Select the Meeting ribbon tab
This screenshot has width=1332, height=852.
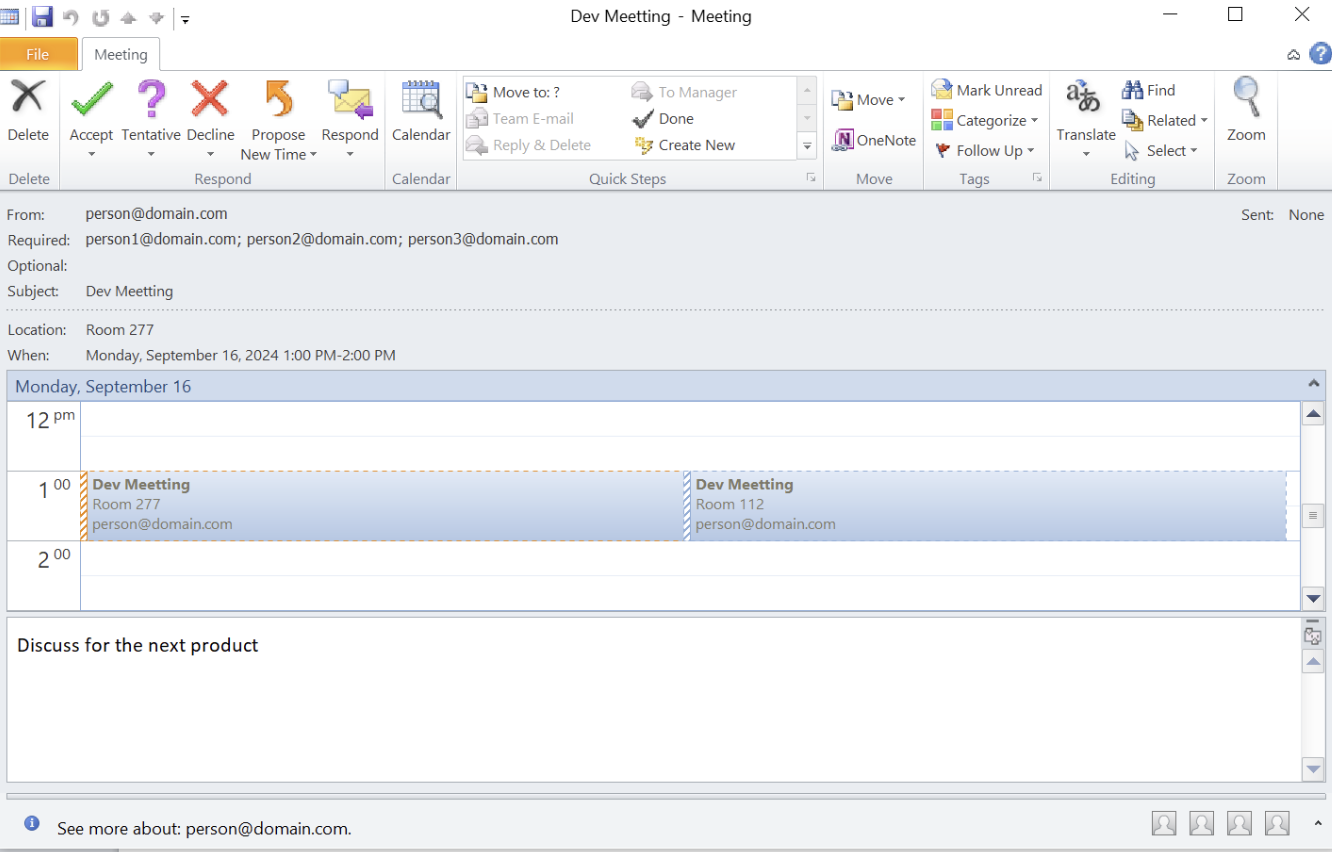120,55
